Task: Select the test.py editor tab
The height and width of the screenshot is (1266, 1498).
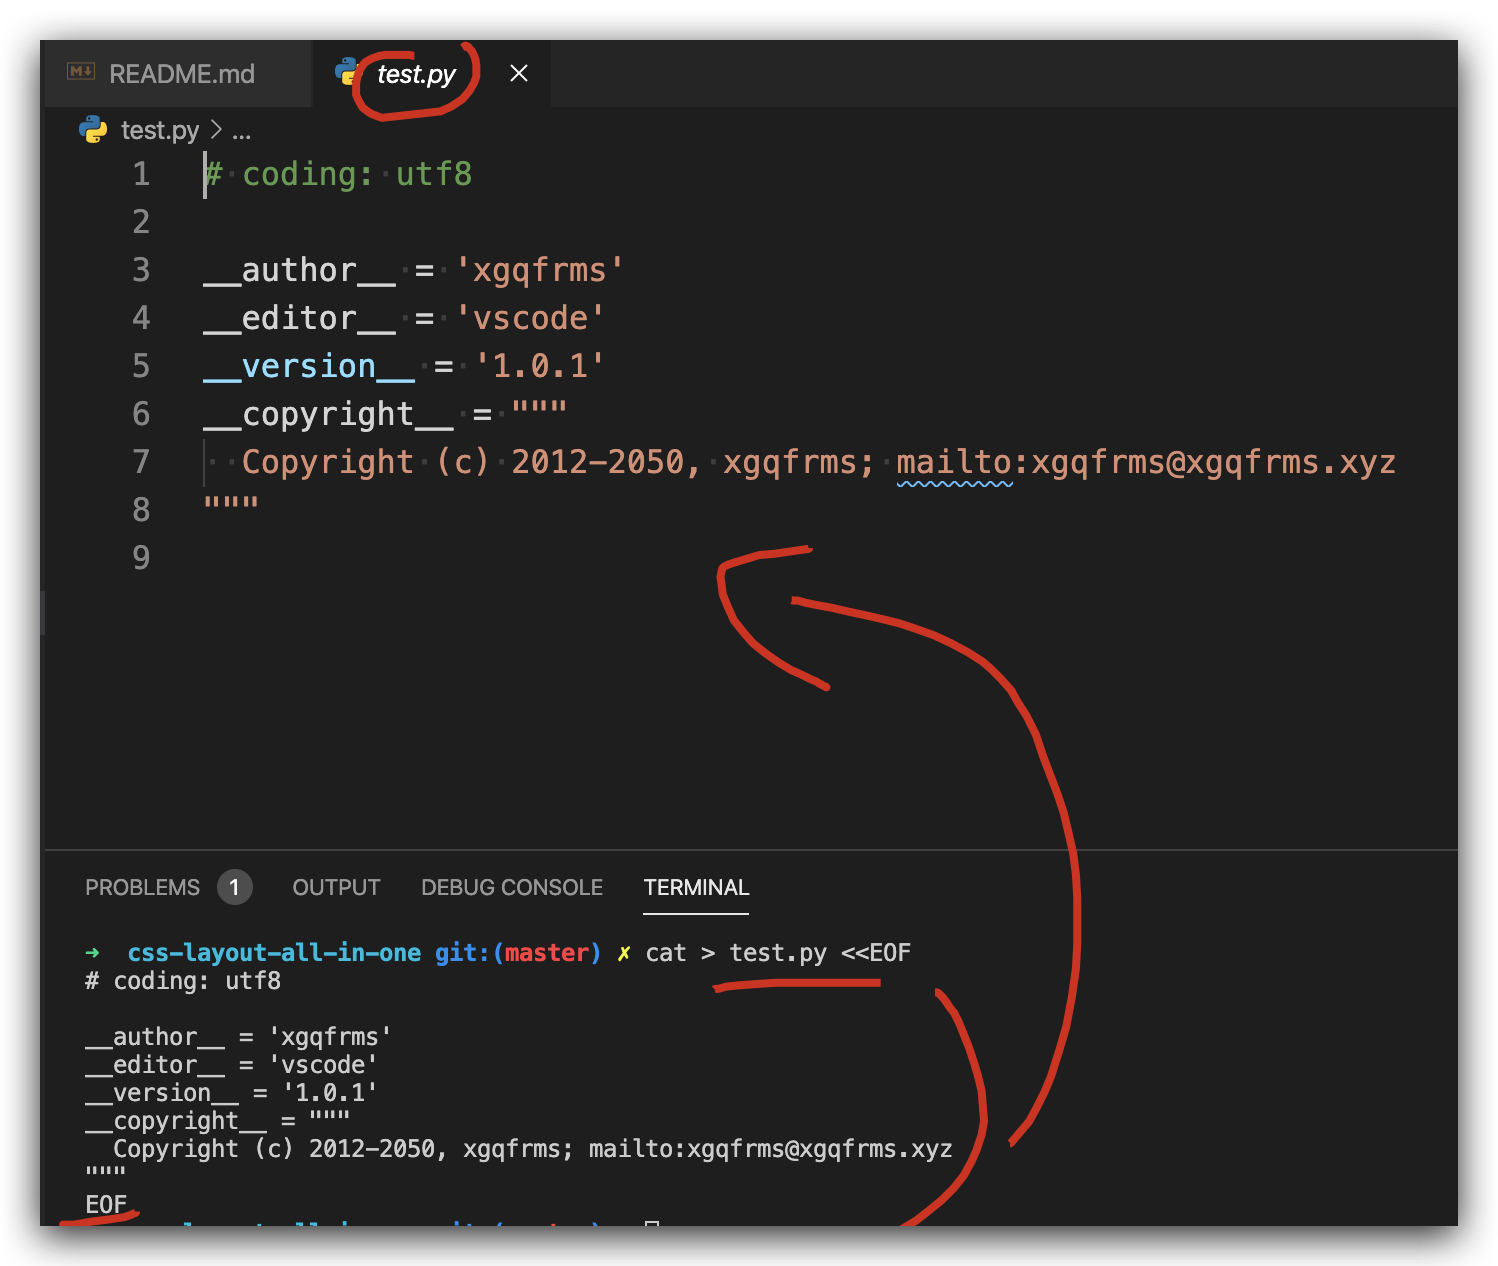Action: [431, 74]
